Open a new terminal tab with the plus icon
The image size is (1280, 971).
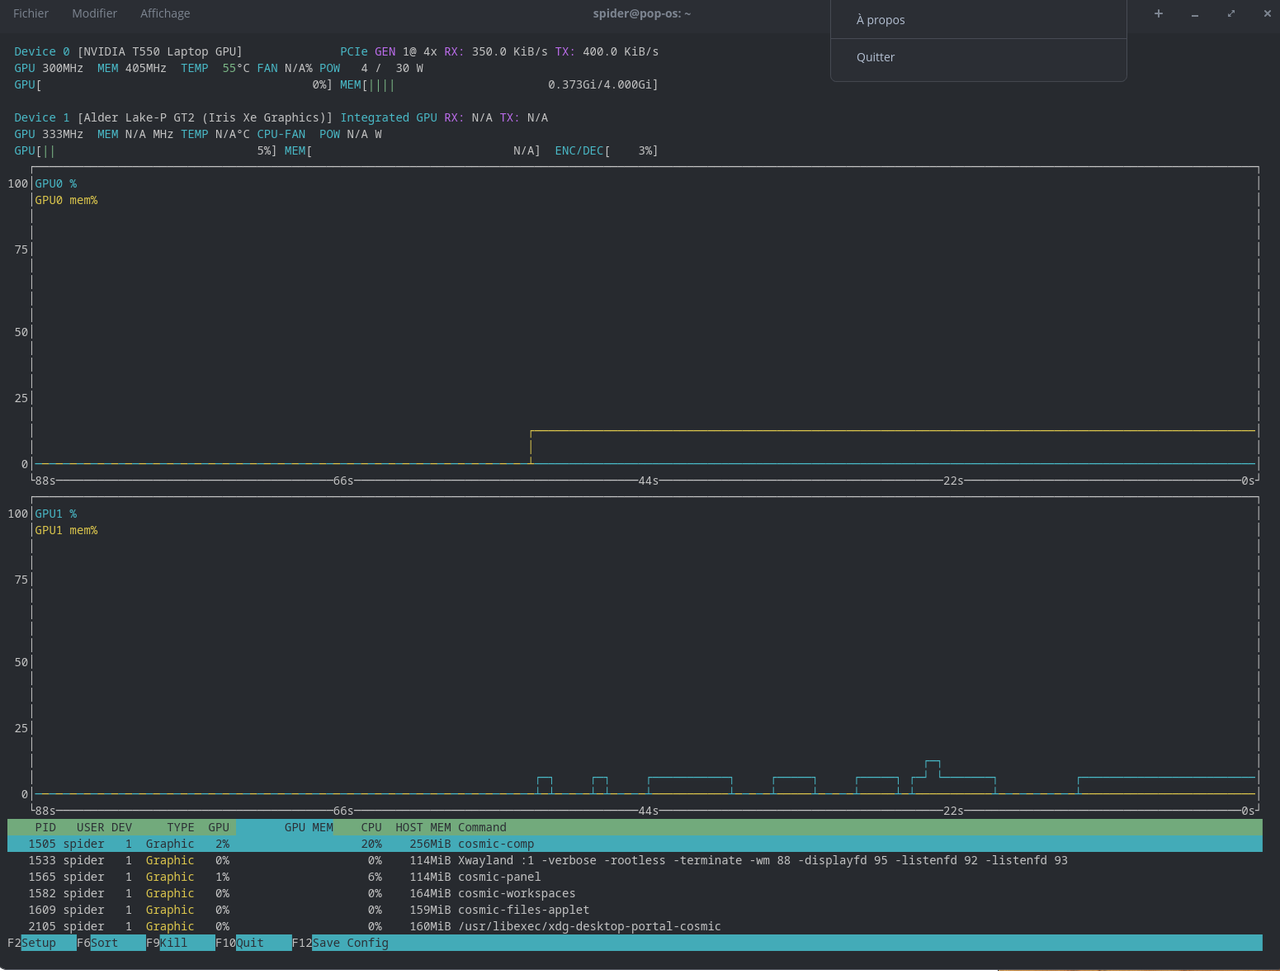pyautogui.click(x=1157, y=13)
